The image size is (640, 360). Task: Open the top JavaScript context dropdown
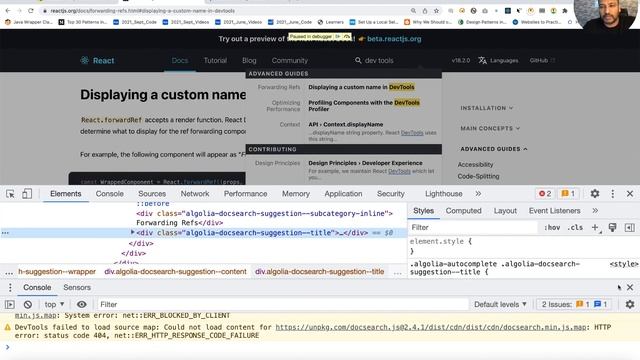(x=54, y=304)
